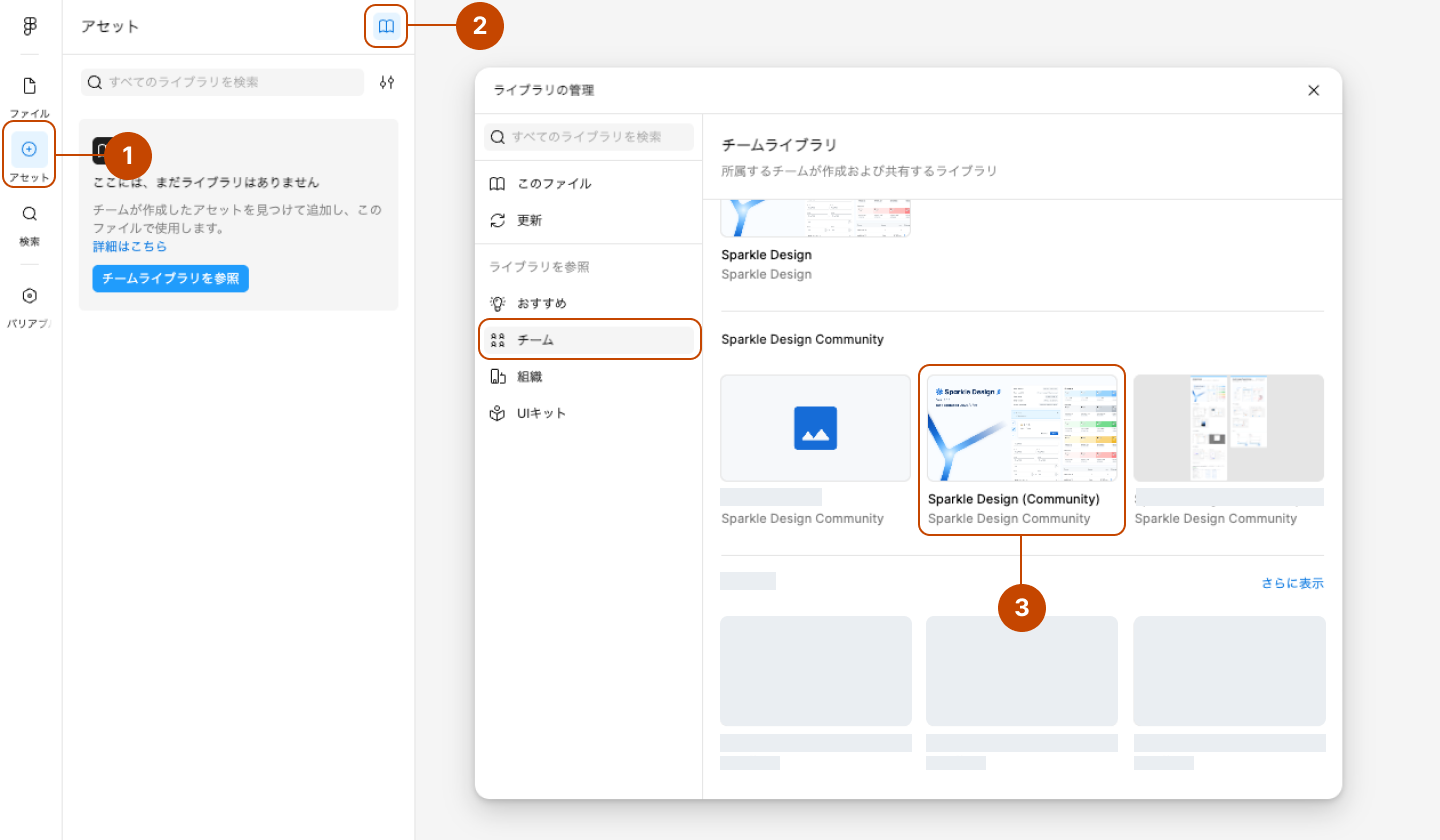The height and width of the screenshot is (840, 1440).
Task: Open the gray multi-page library thumbnail
Action: pyautogui.click(x=1229, y=428)
